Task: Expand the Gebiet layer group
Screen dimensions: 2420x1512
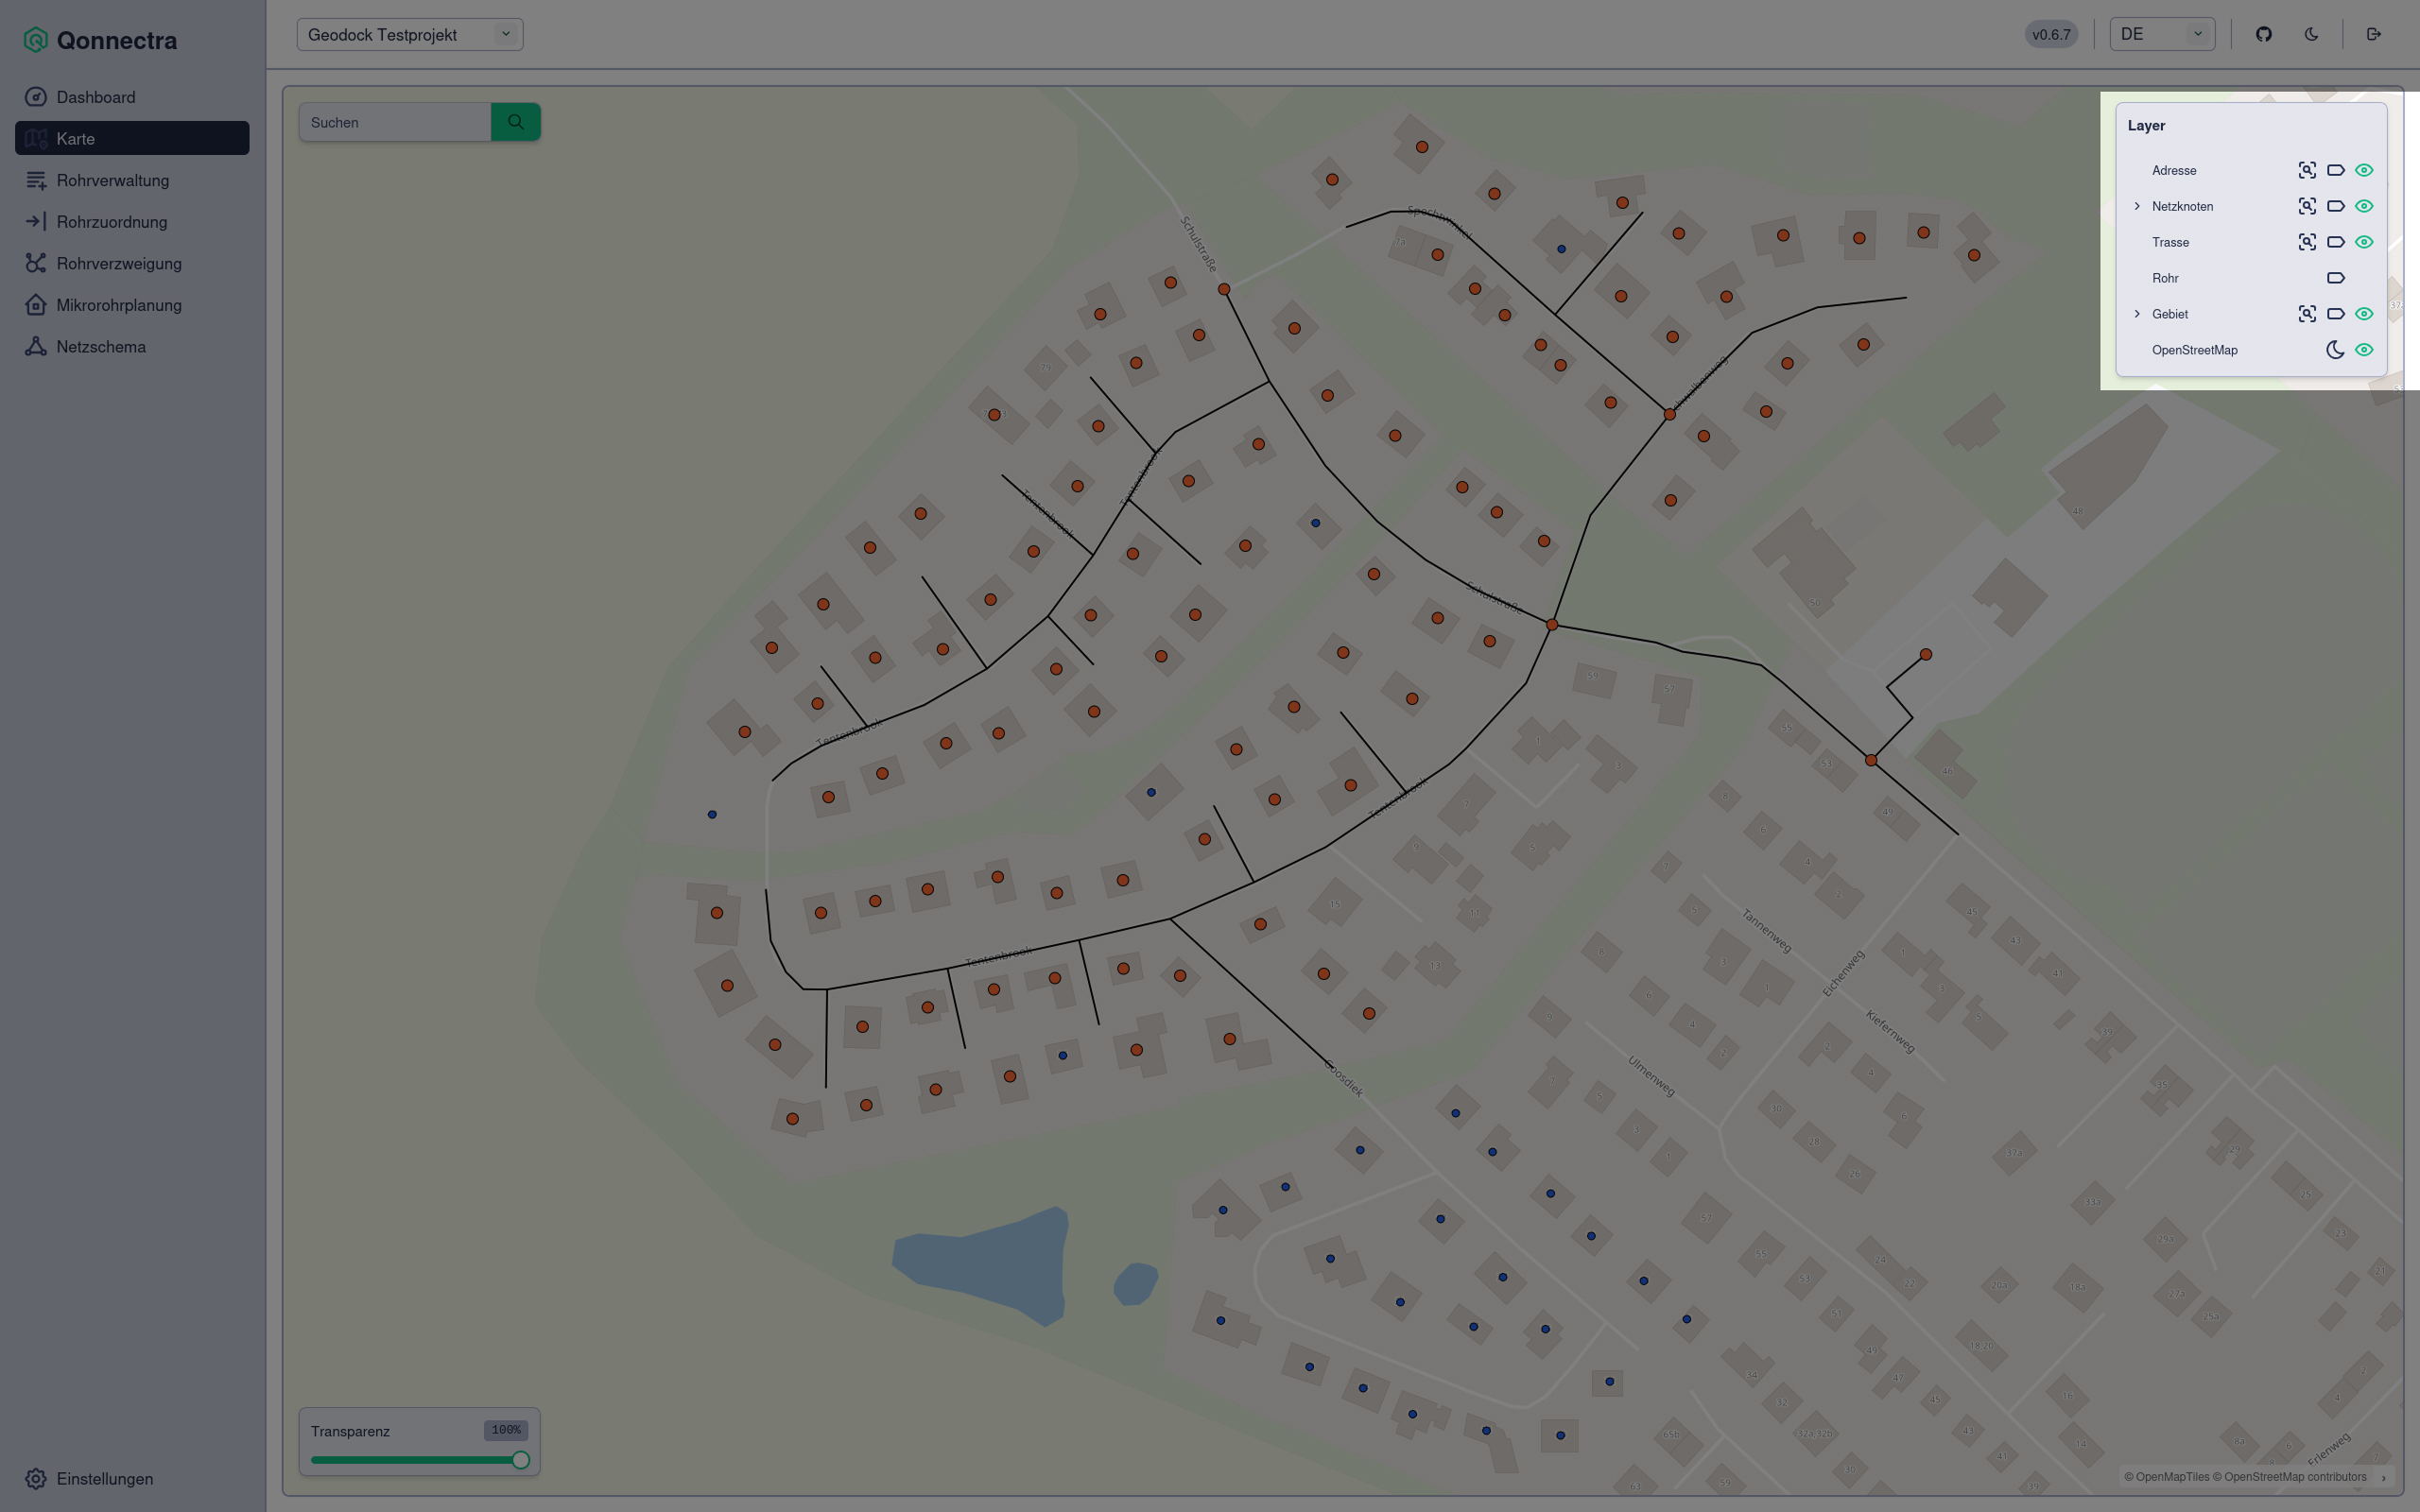Action: coord(2137,314)
